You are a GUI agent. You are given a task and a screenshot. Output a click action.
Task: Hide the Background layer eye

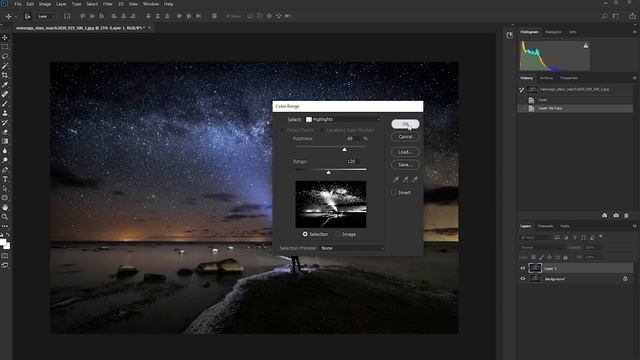(523, 279)
